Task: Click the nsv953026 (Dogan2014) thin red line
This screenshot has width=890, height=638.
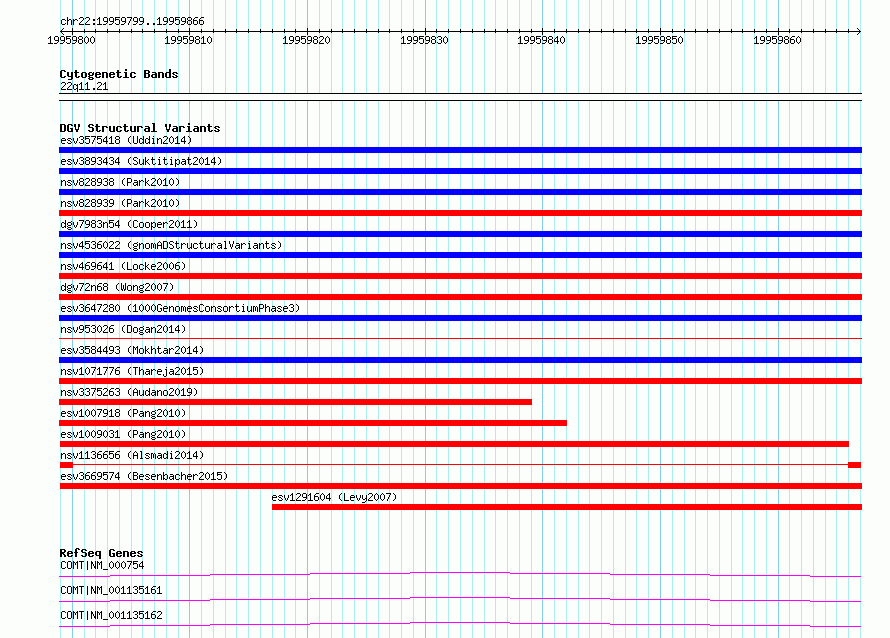Action: 460,339
